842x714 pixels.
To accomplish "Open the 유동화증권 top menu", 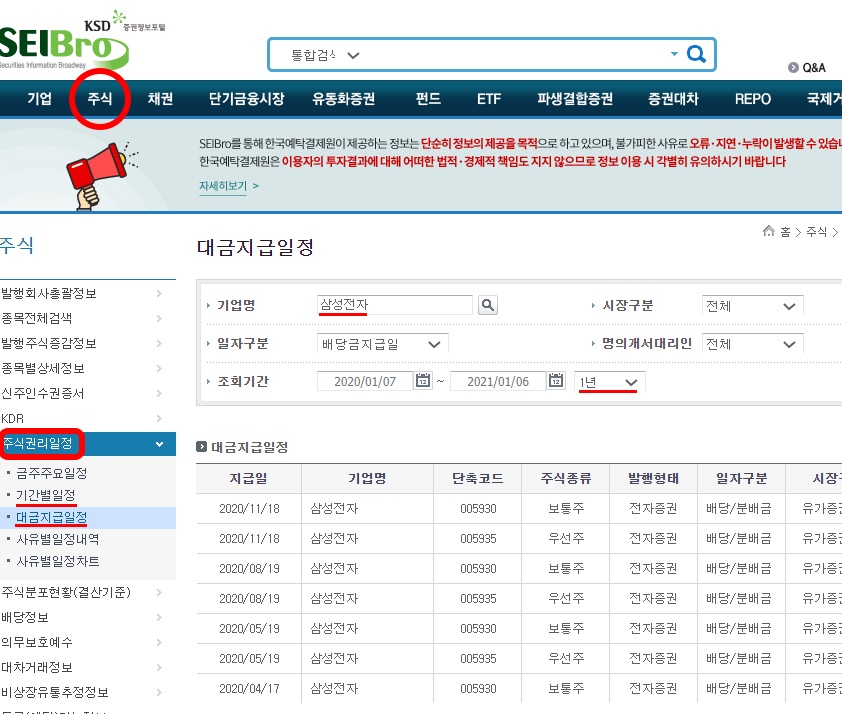I will pyautogui.click(x=344, y=99).
